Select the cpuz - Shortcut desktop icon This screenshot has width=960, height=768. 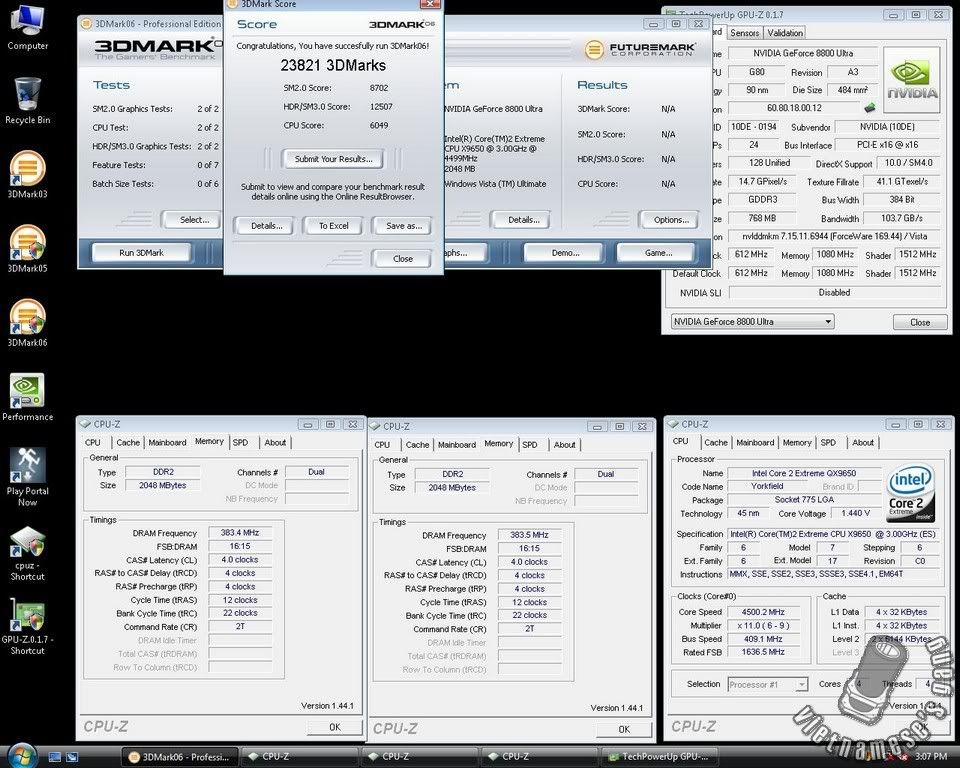28,553
